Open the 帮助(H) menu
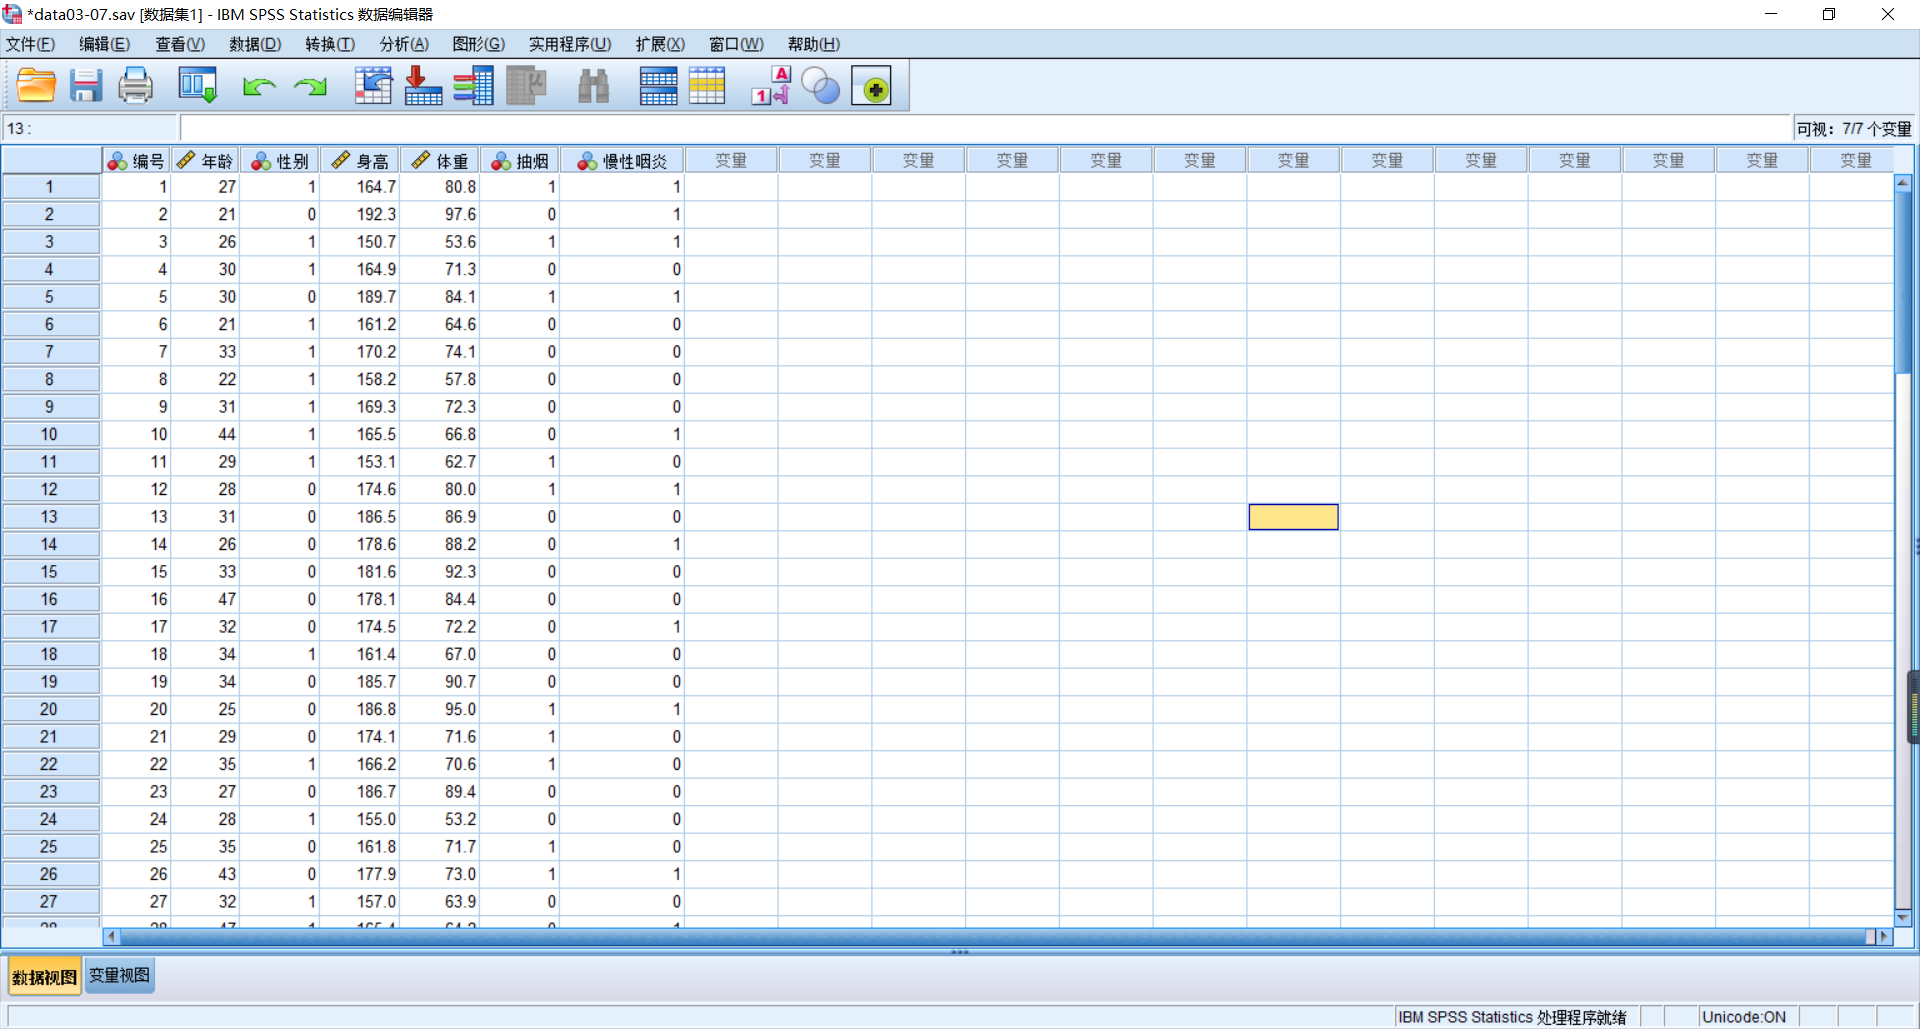Image resolution: width=1920 pixels, height=1029 pixels. [x=814, y=44]
